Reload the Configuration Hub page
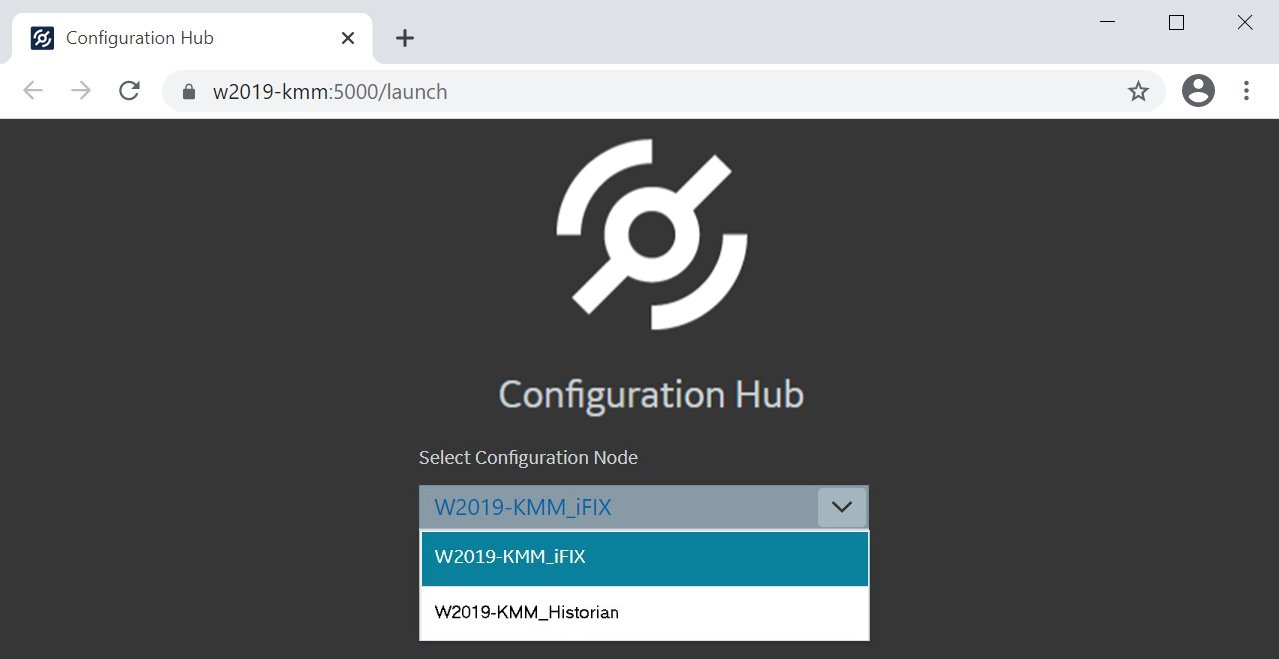Viewport: 1279px width, 659px height. (129, 91)
